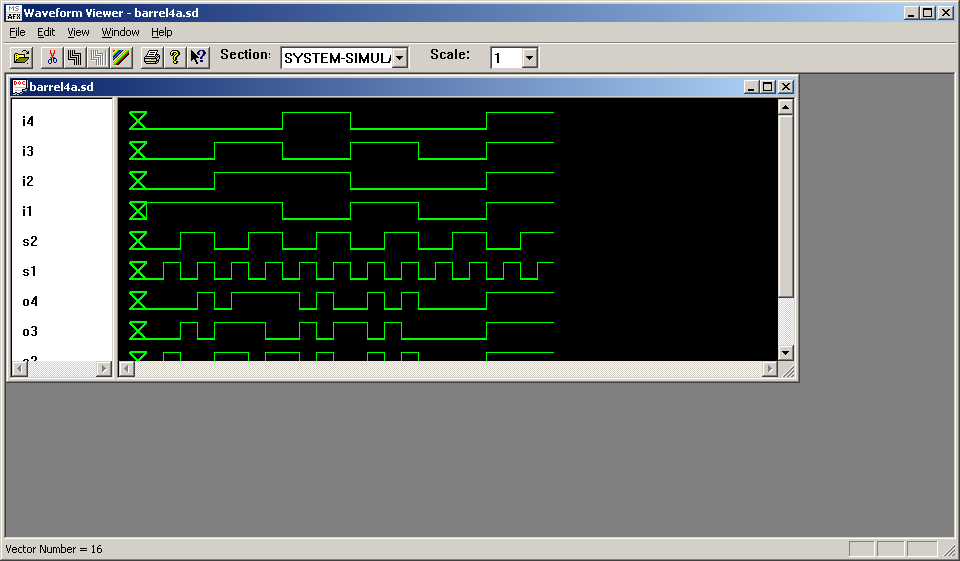Click the waveform vertical scrollbar up arrow
The width and height of the screenshot is (960, 561).
(x=785, y=106)
